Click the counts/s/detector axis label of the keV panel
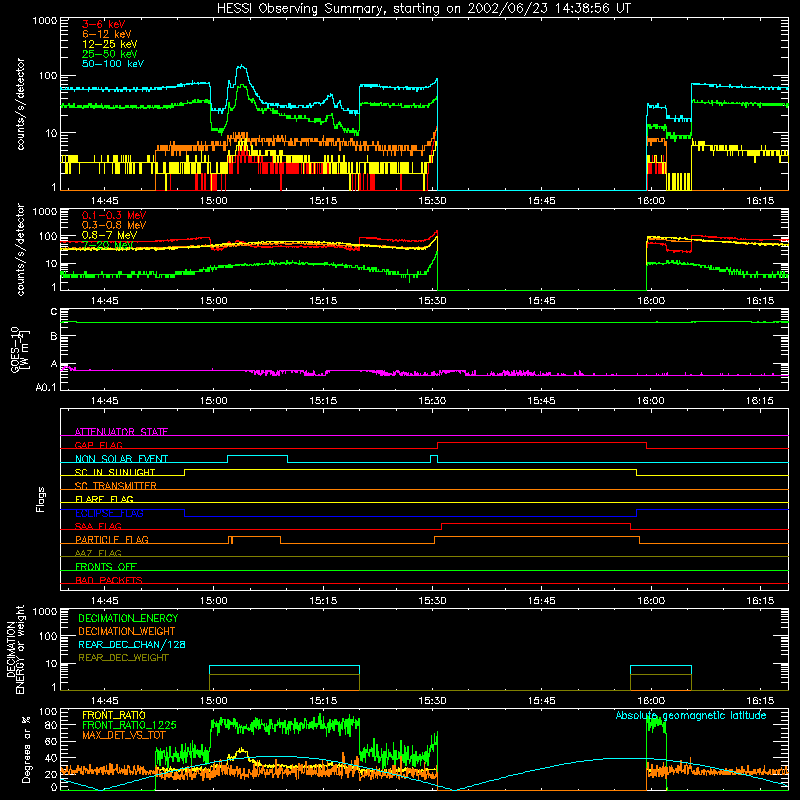The width and height of the screenshot is (800, 800). tap(20, 104)
